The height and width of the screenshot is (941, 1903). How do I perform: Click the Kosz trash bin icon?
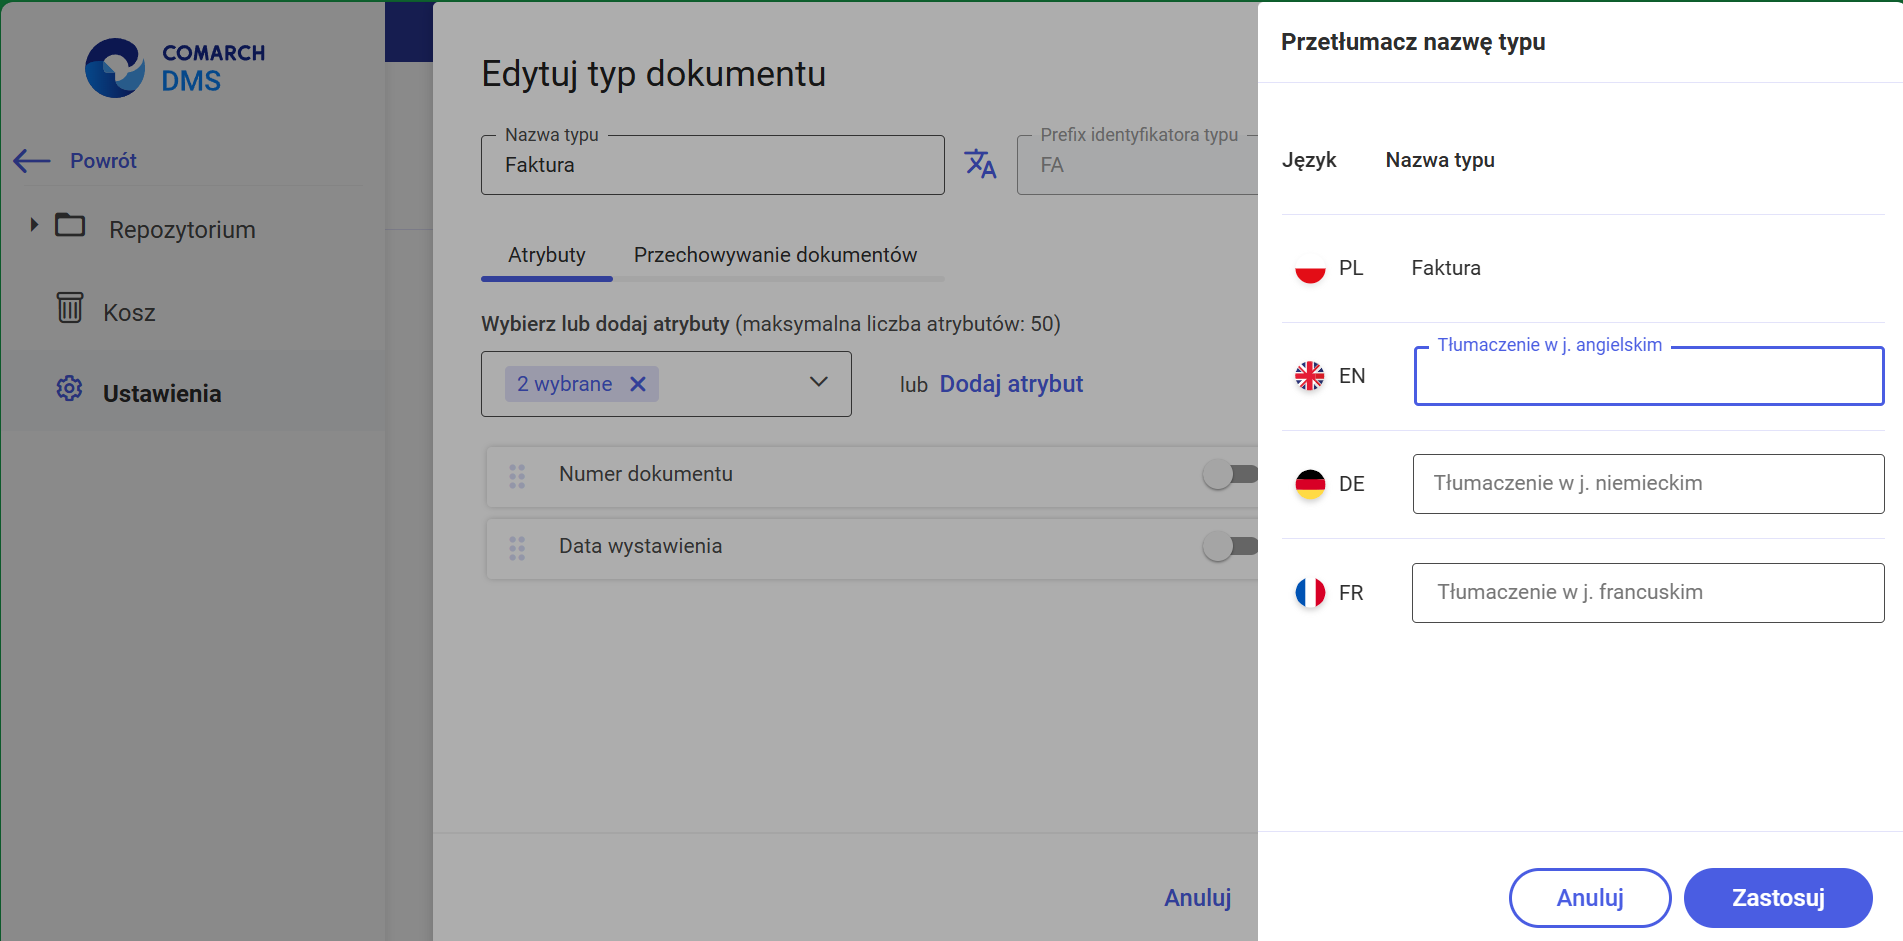70,307
